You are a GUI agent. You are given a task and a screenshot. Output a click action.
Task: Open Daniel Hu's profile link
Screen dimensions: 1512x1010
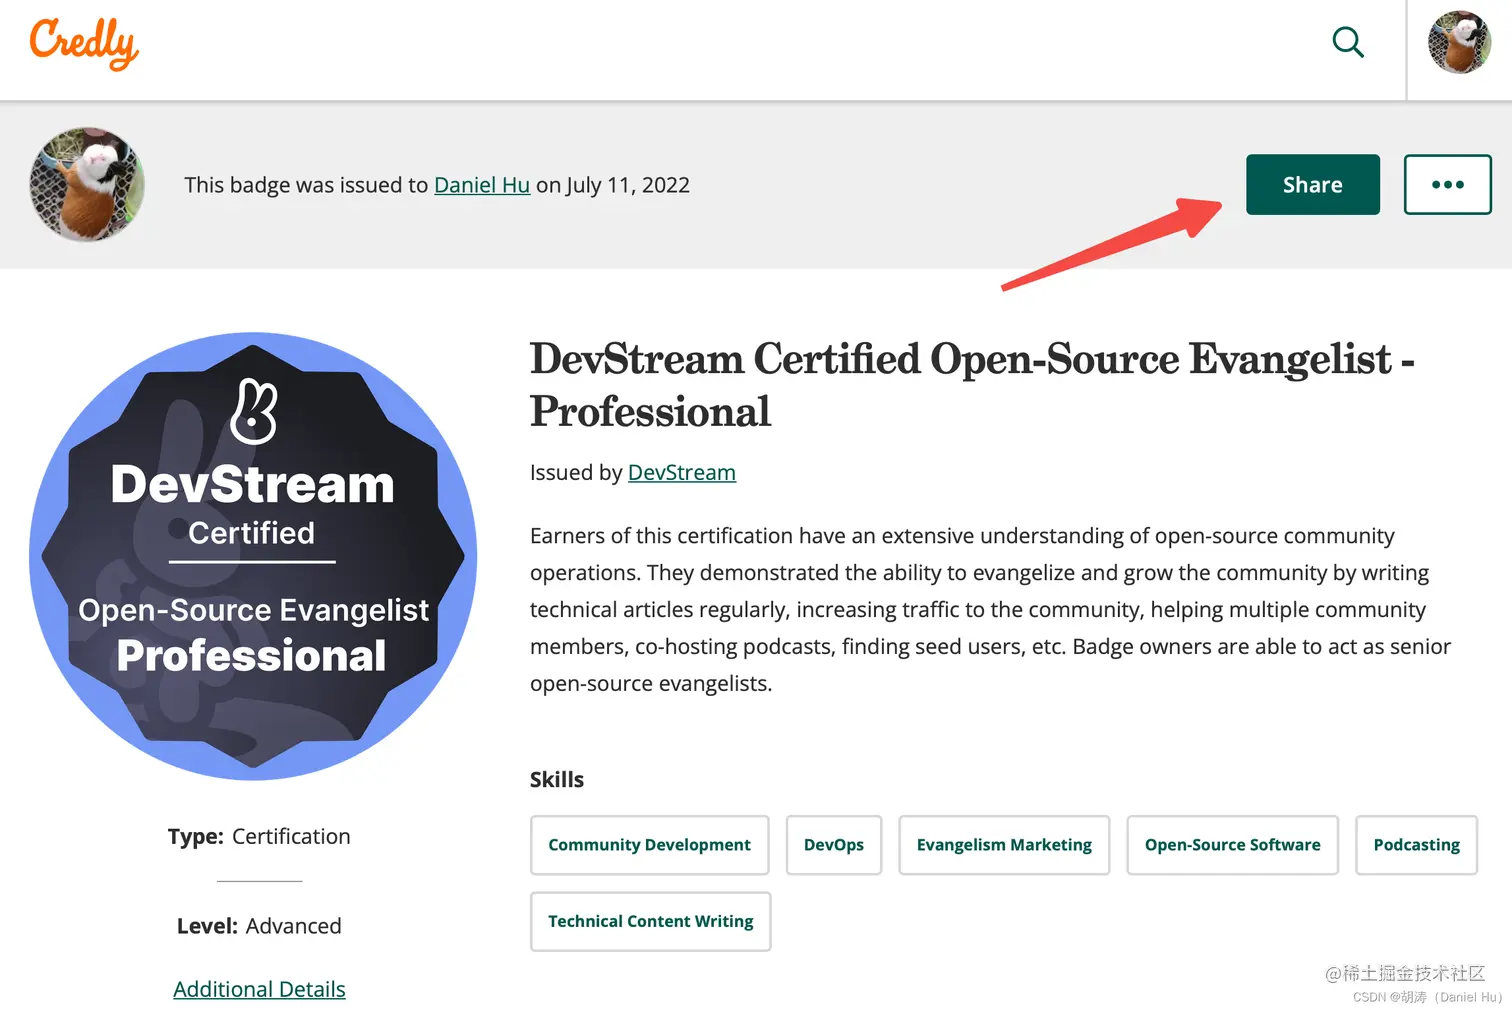(482, 185)
